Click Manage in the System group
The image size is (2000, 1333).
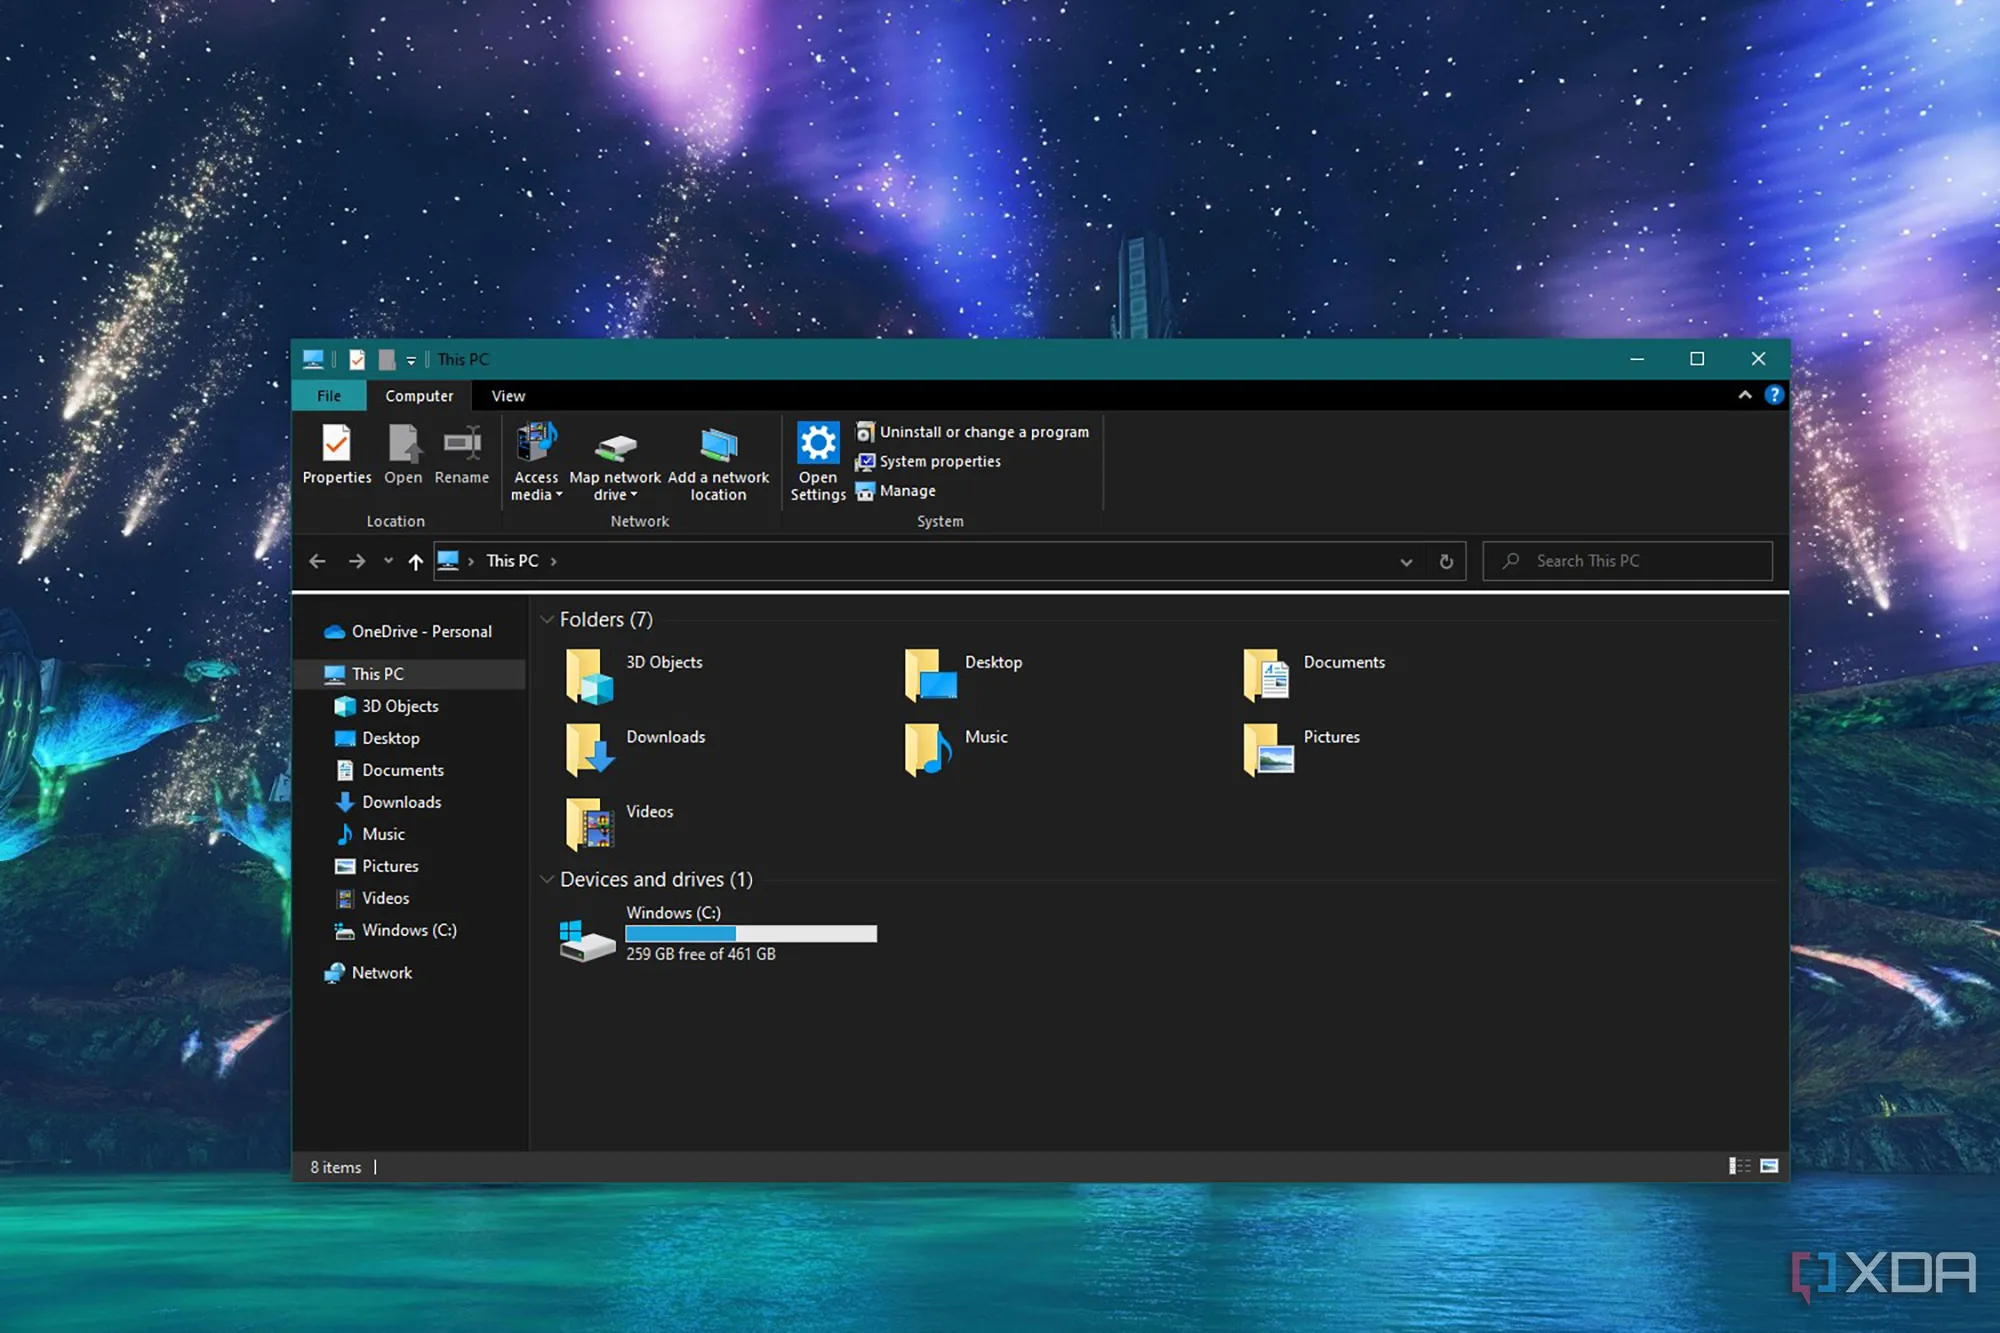[896, 491]
